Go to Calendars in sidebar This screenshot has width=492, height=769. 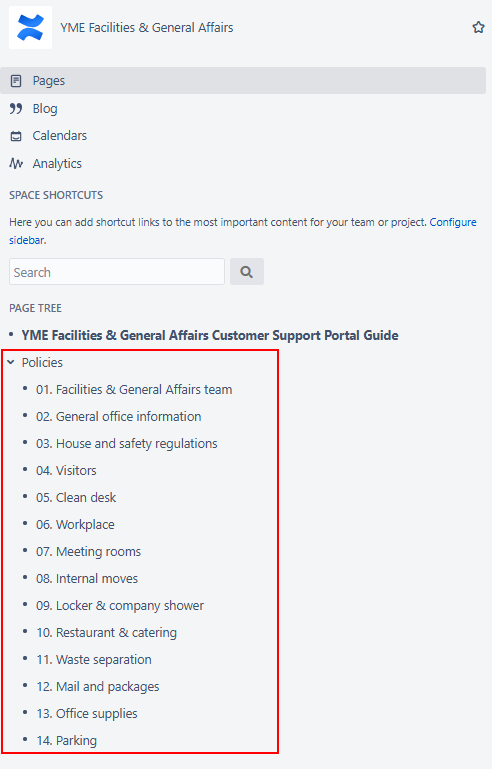60,136
